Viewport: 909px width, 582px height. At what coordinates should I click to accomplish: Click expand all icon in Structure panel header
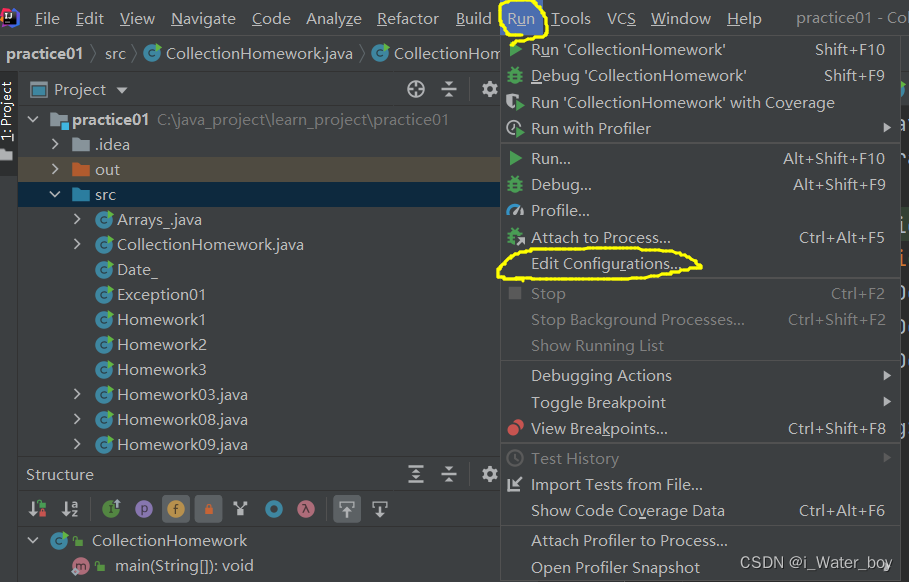416,474
